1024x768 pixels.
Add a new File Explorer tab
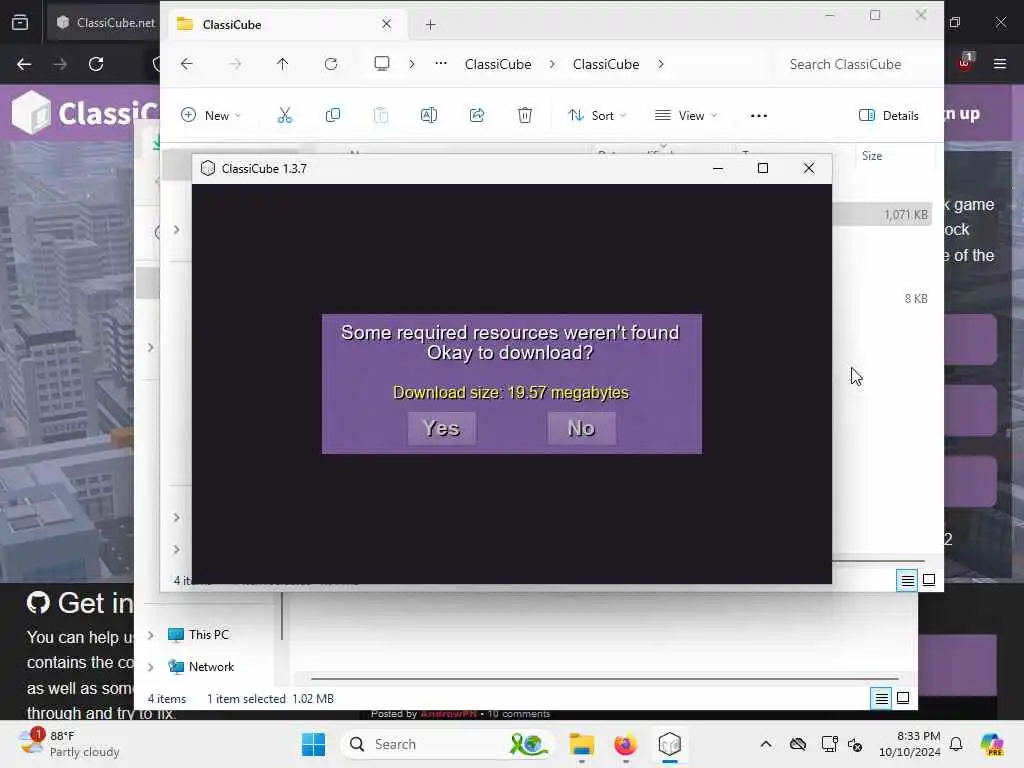(x=430, y=25)
